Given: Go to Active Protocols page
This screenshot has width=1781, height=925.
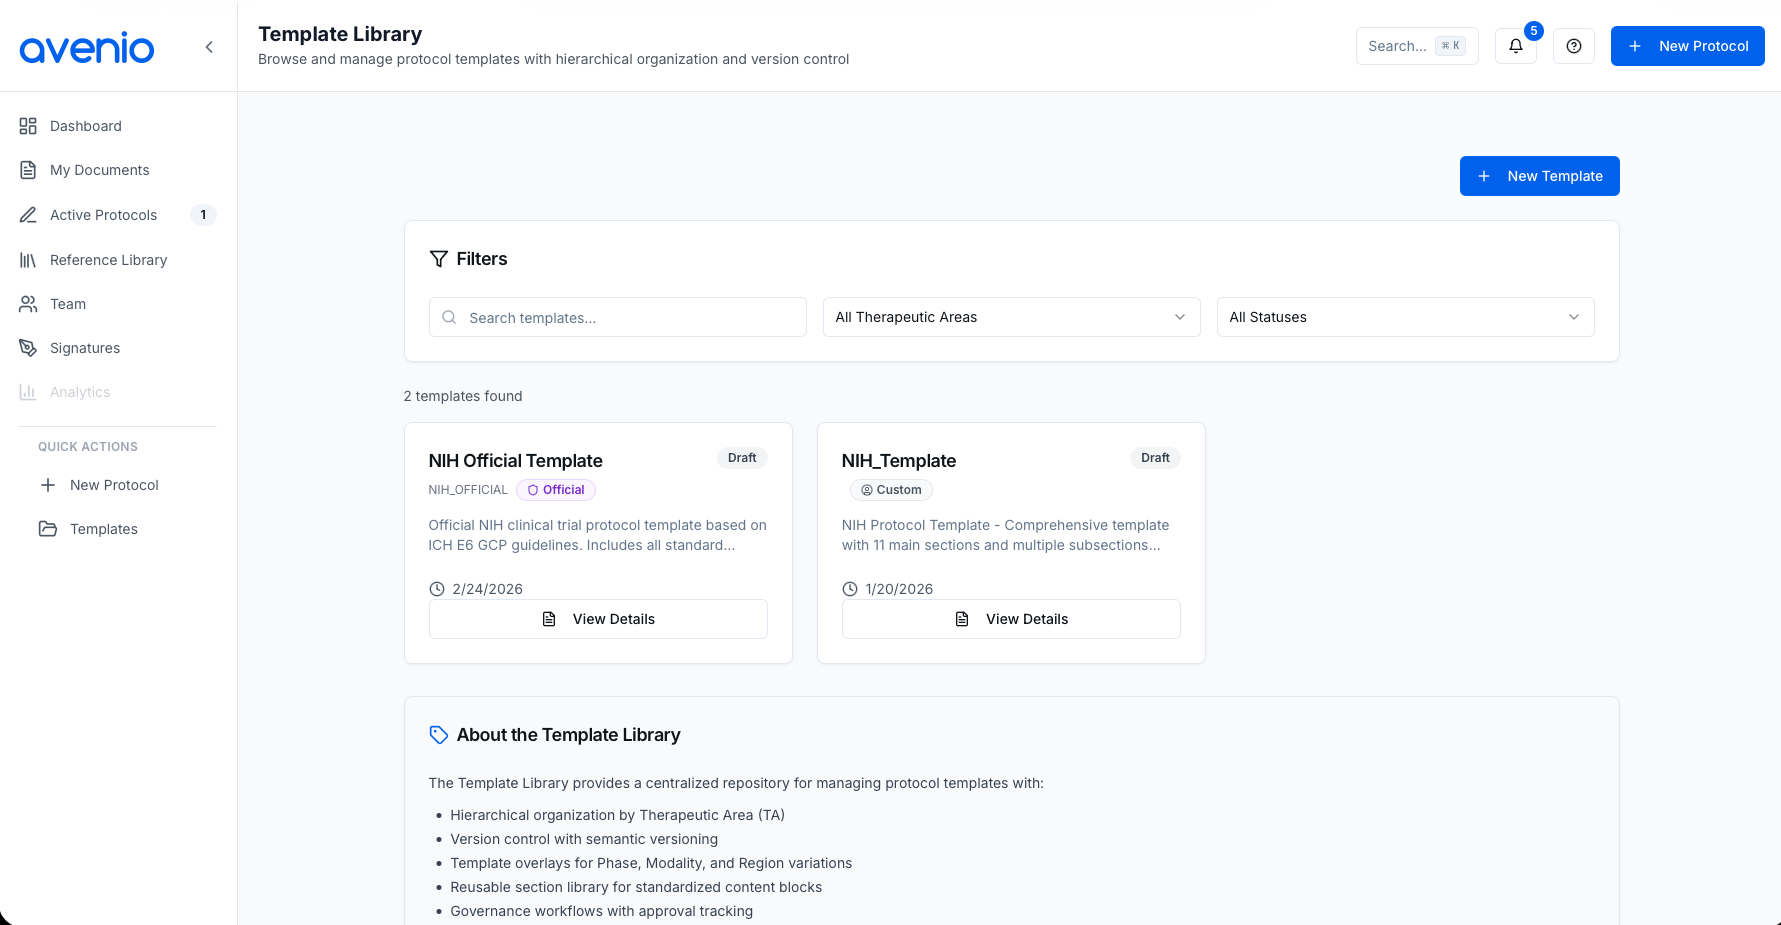Looking at the screenshot, I should pyautogui.click(x=103, y=215).
